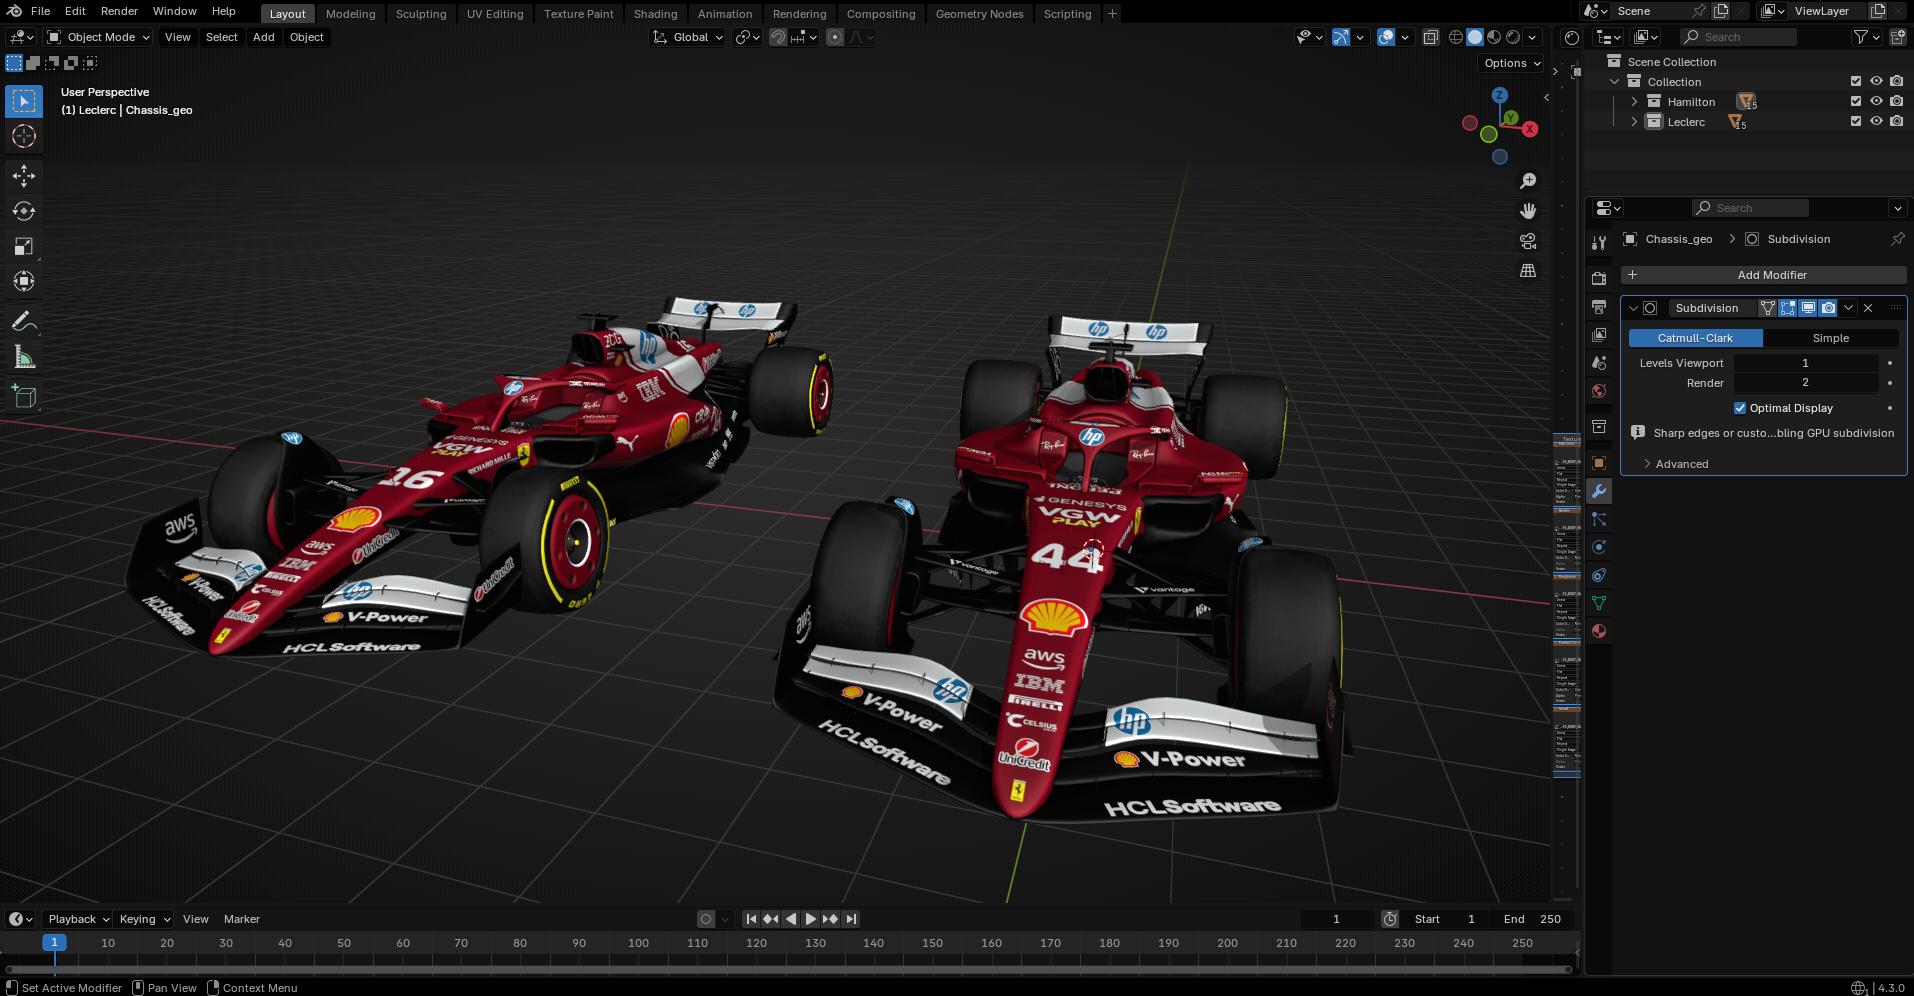Activate the Annotate tool
This screenshot has width=1914, height=996.
(24, 322)
